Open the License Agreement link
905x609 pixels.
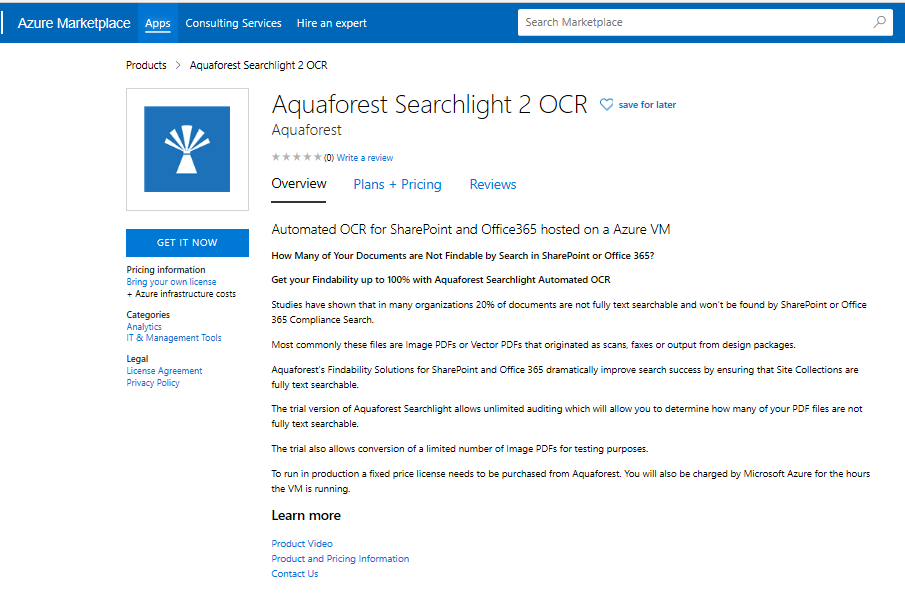pos(164,371)
